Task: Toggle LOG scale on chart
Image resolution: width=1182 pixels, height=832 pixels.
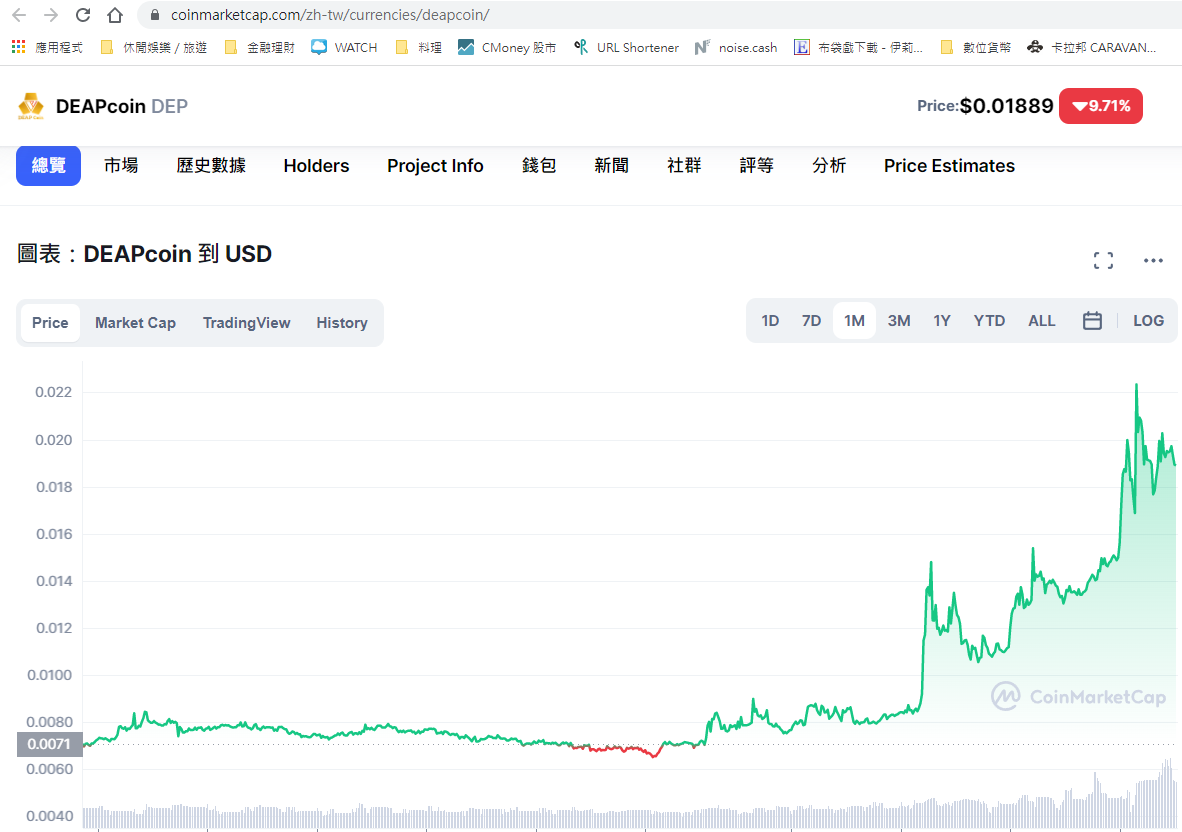Action: pos(1149,321)
